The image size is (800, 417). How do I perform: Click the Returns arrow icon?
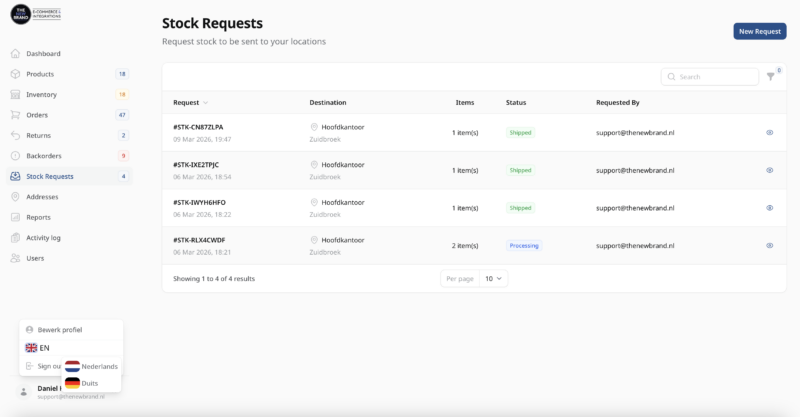(x=15, y=135)
